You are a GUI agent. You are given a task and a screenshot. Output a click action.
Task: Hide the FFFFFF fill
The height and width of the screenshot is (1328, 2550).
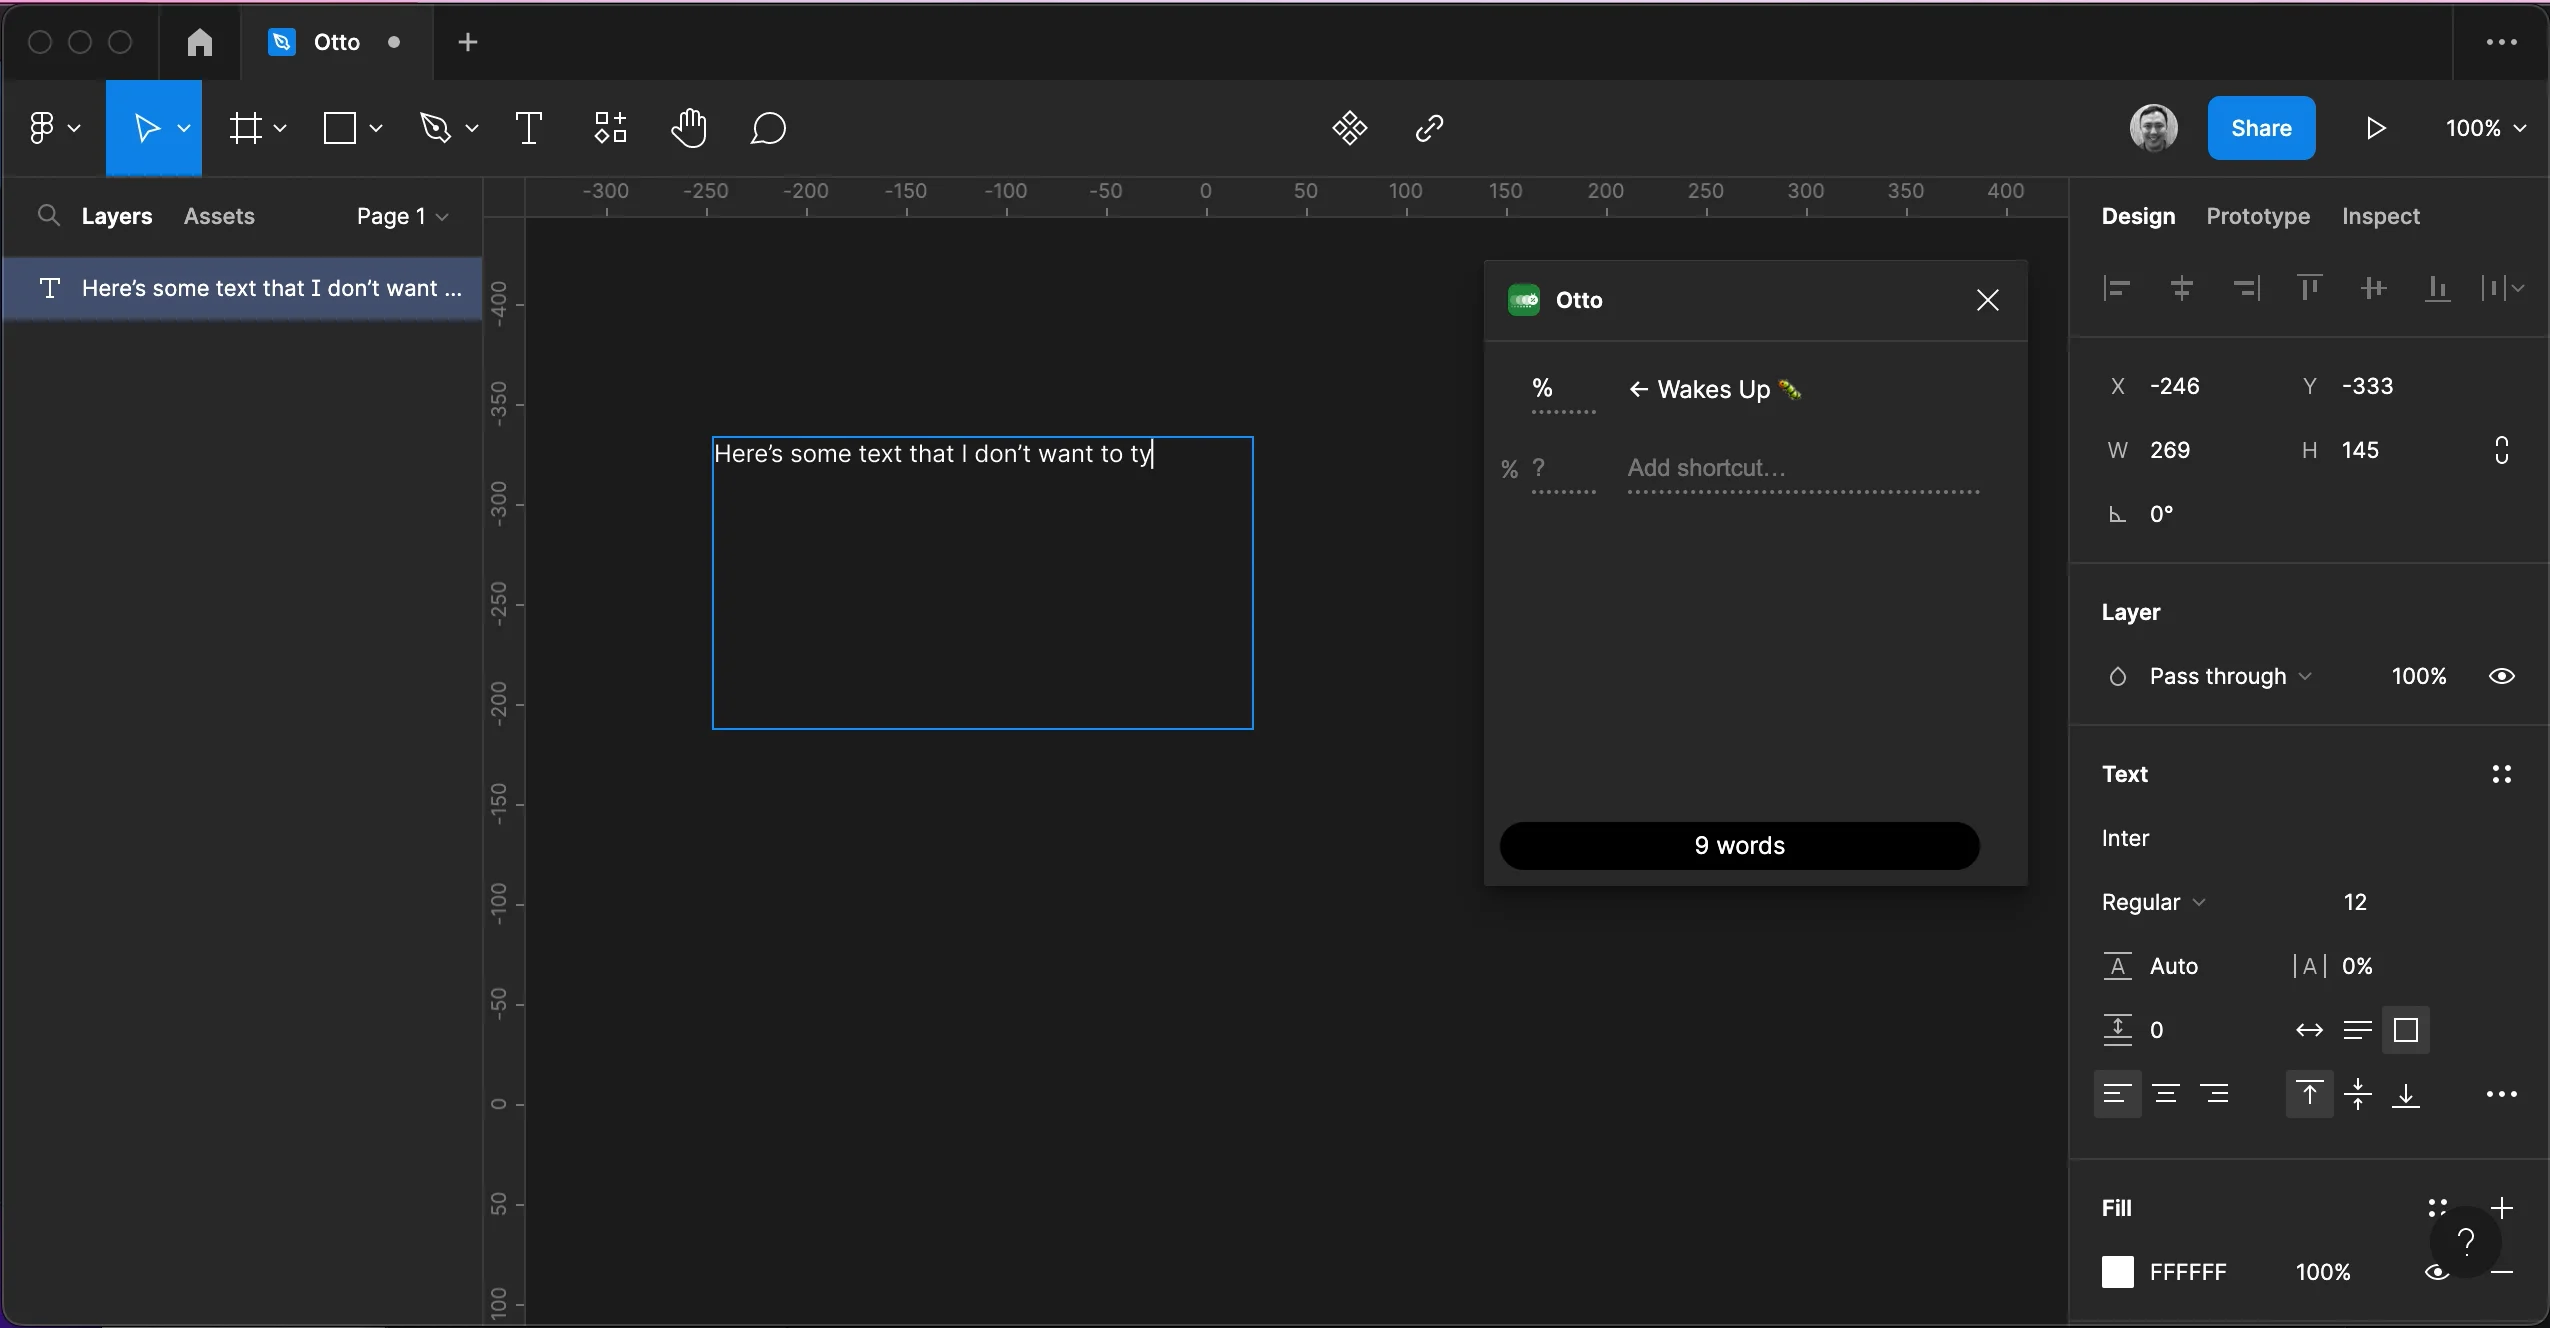coord(2436,1274)
